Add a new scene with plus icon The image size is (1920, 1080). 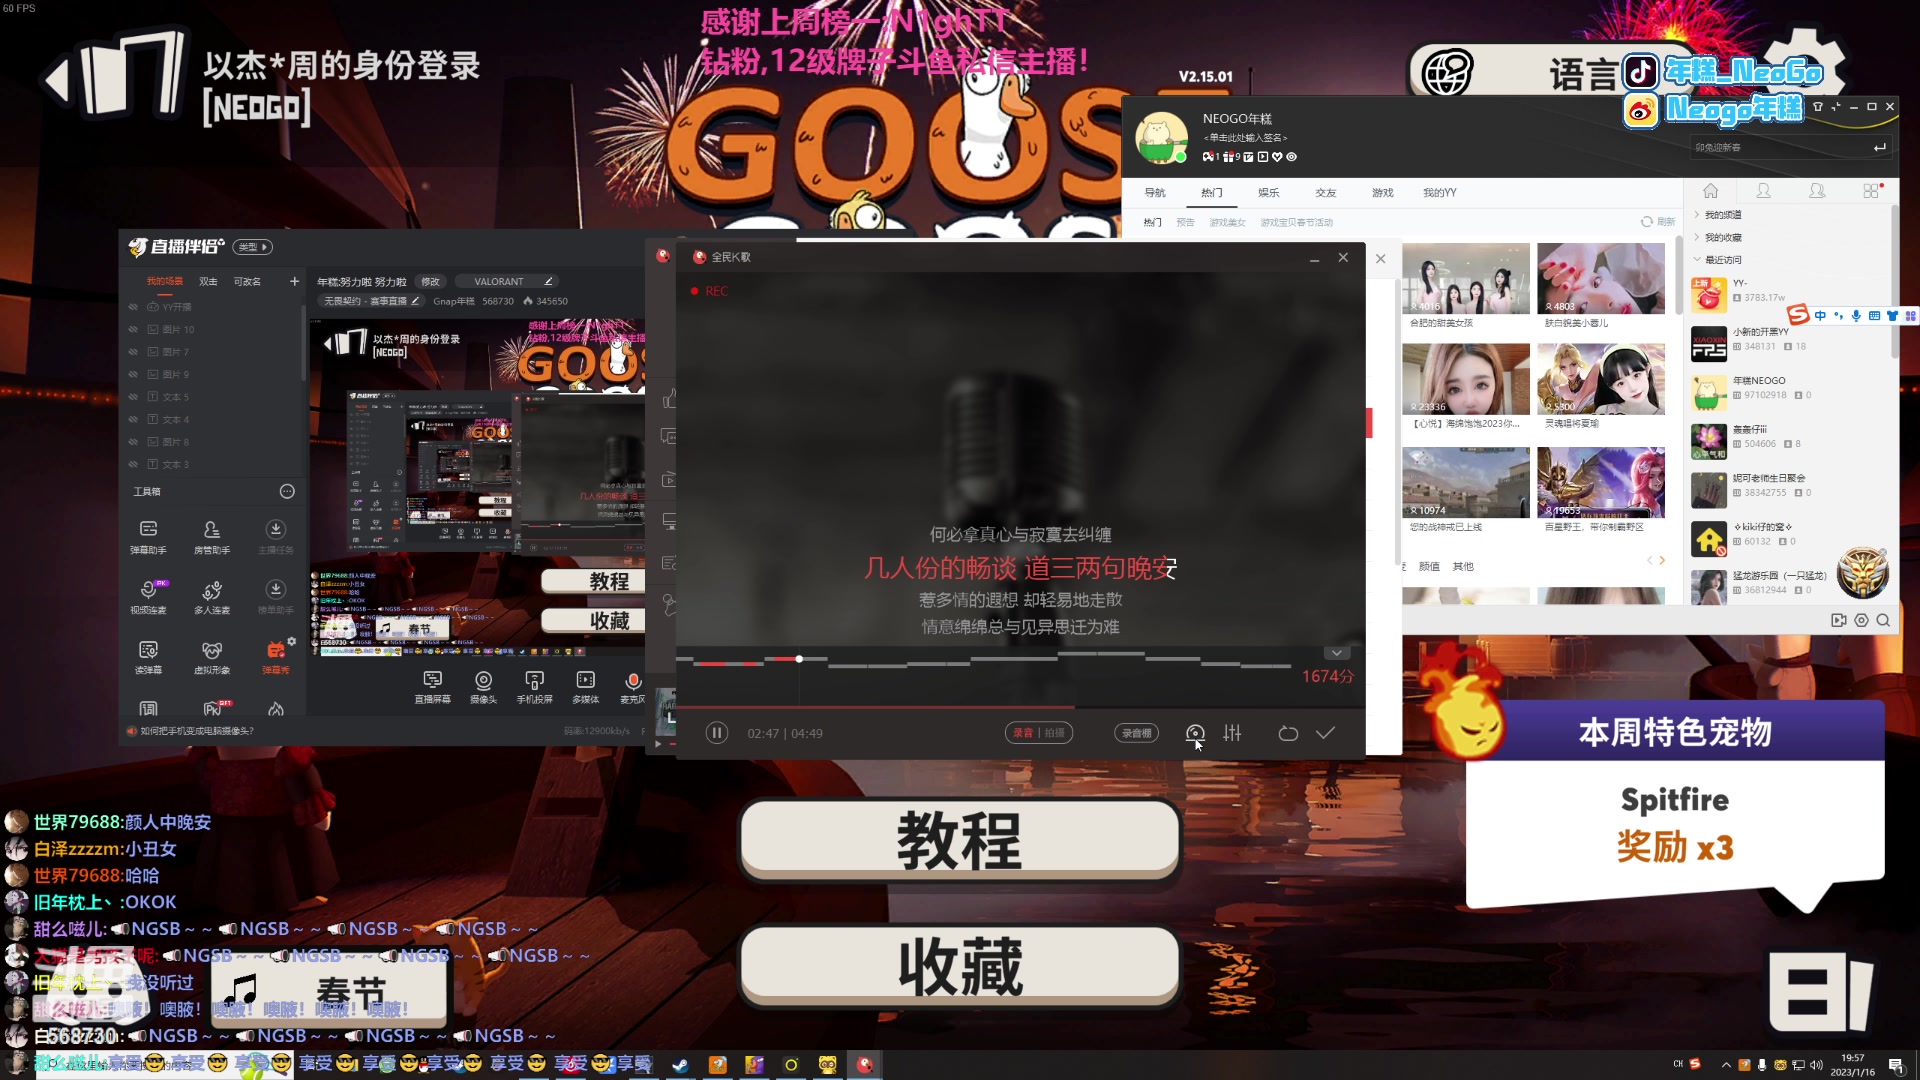point(294,282)
